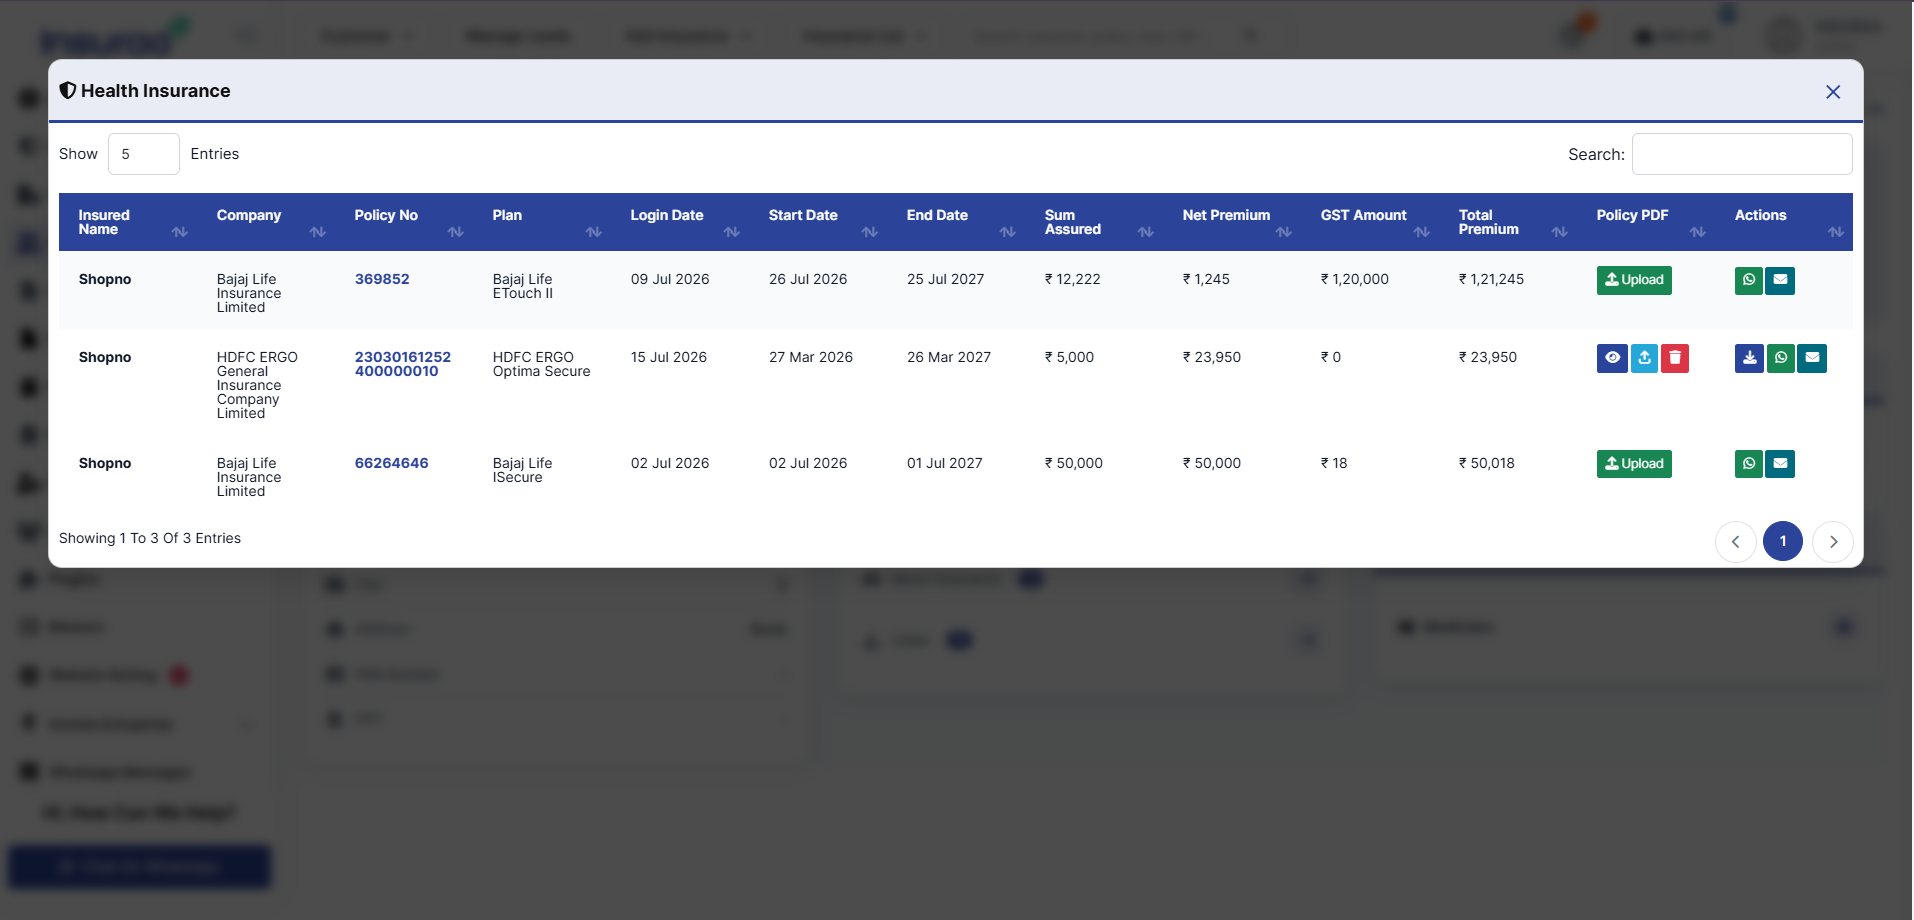Screen dimensions: 1914x920
Task: Sort table by End Date column
Action: point(956,222)
